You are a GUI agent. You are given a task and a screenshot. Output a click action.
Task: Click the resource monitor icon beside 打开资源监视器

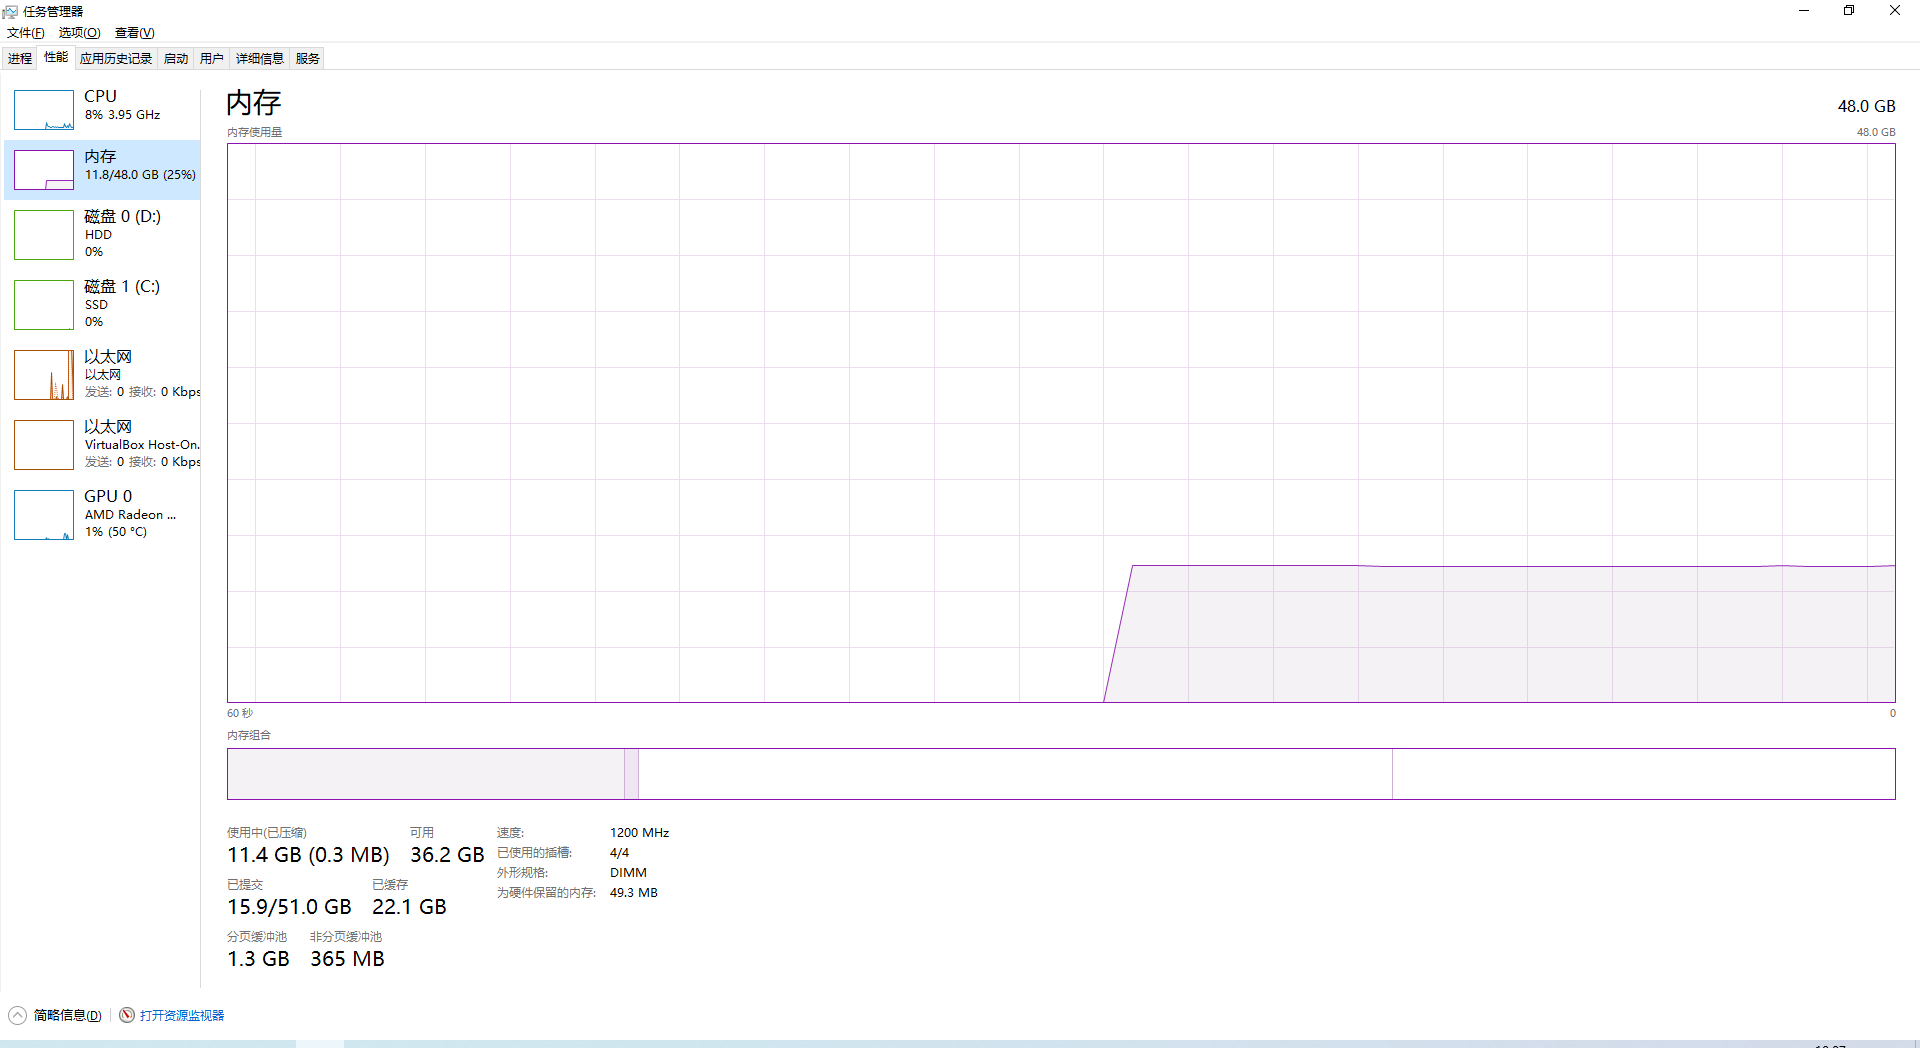pyautogui.click(x=127, y=1015)
